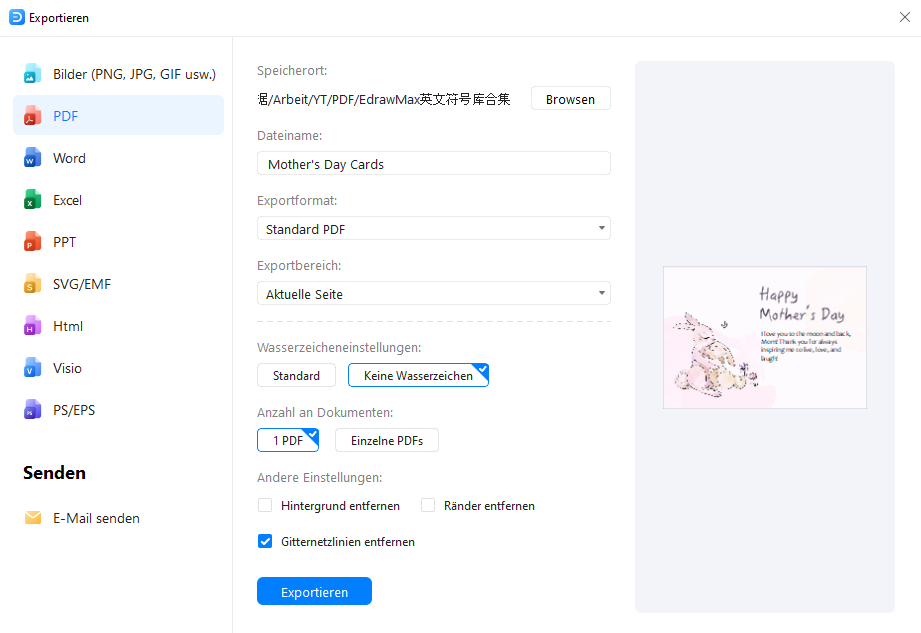This screenshot has height=633, width=921.
Task: Uncheck Gitternetzlinien entfernen
Action: click(265, 542)
